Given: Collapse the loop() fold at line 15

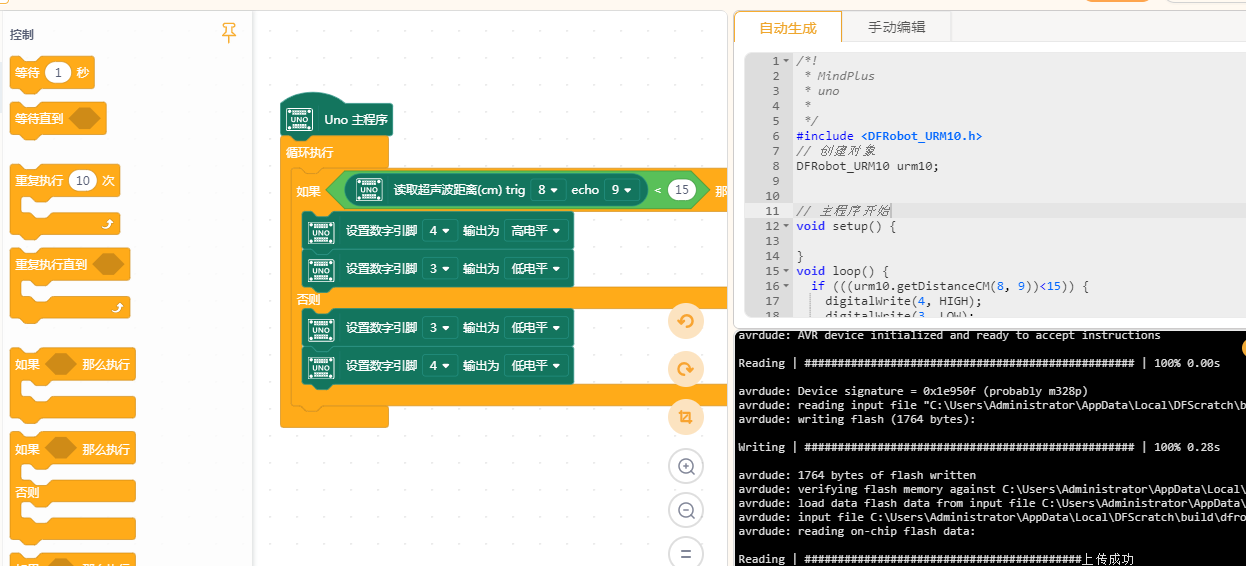Looking at the screenshot, I should [x=786, y=271].
